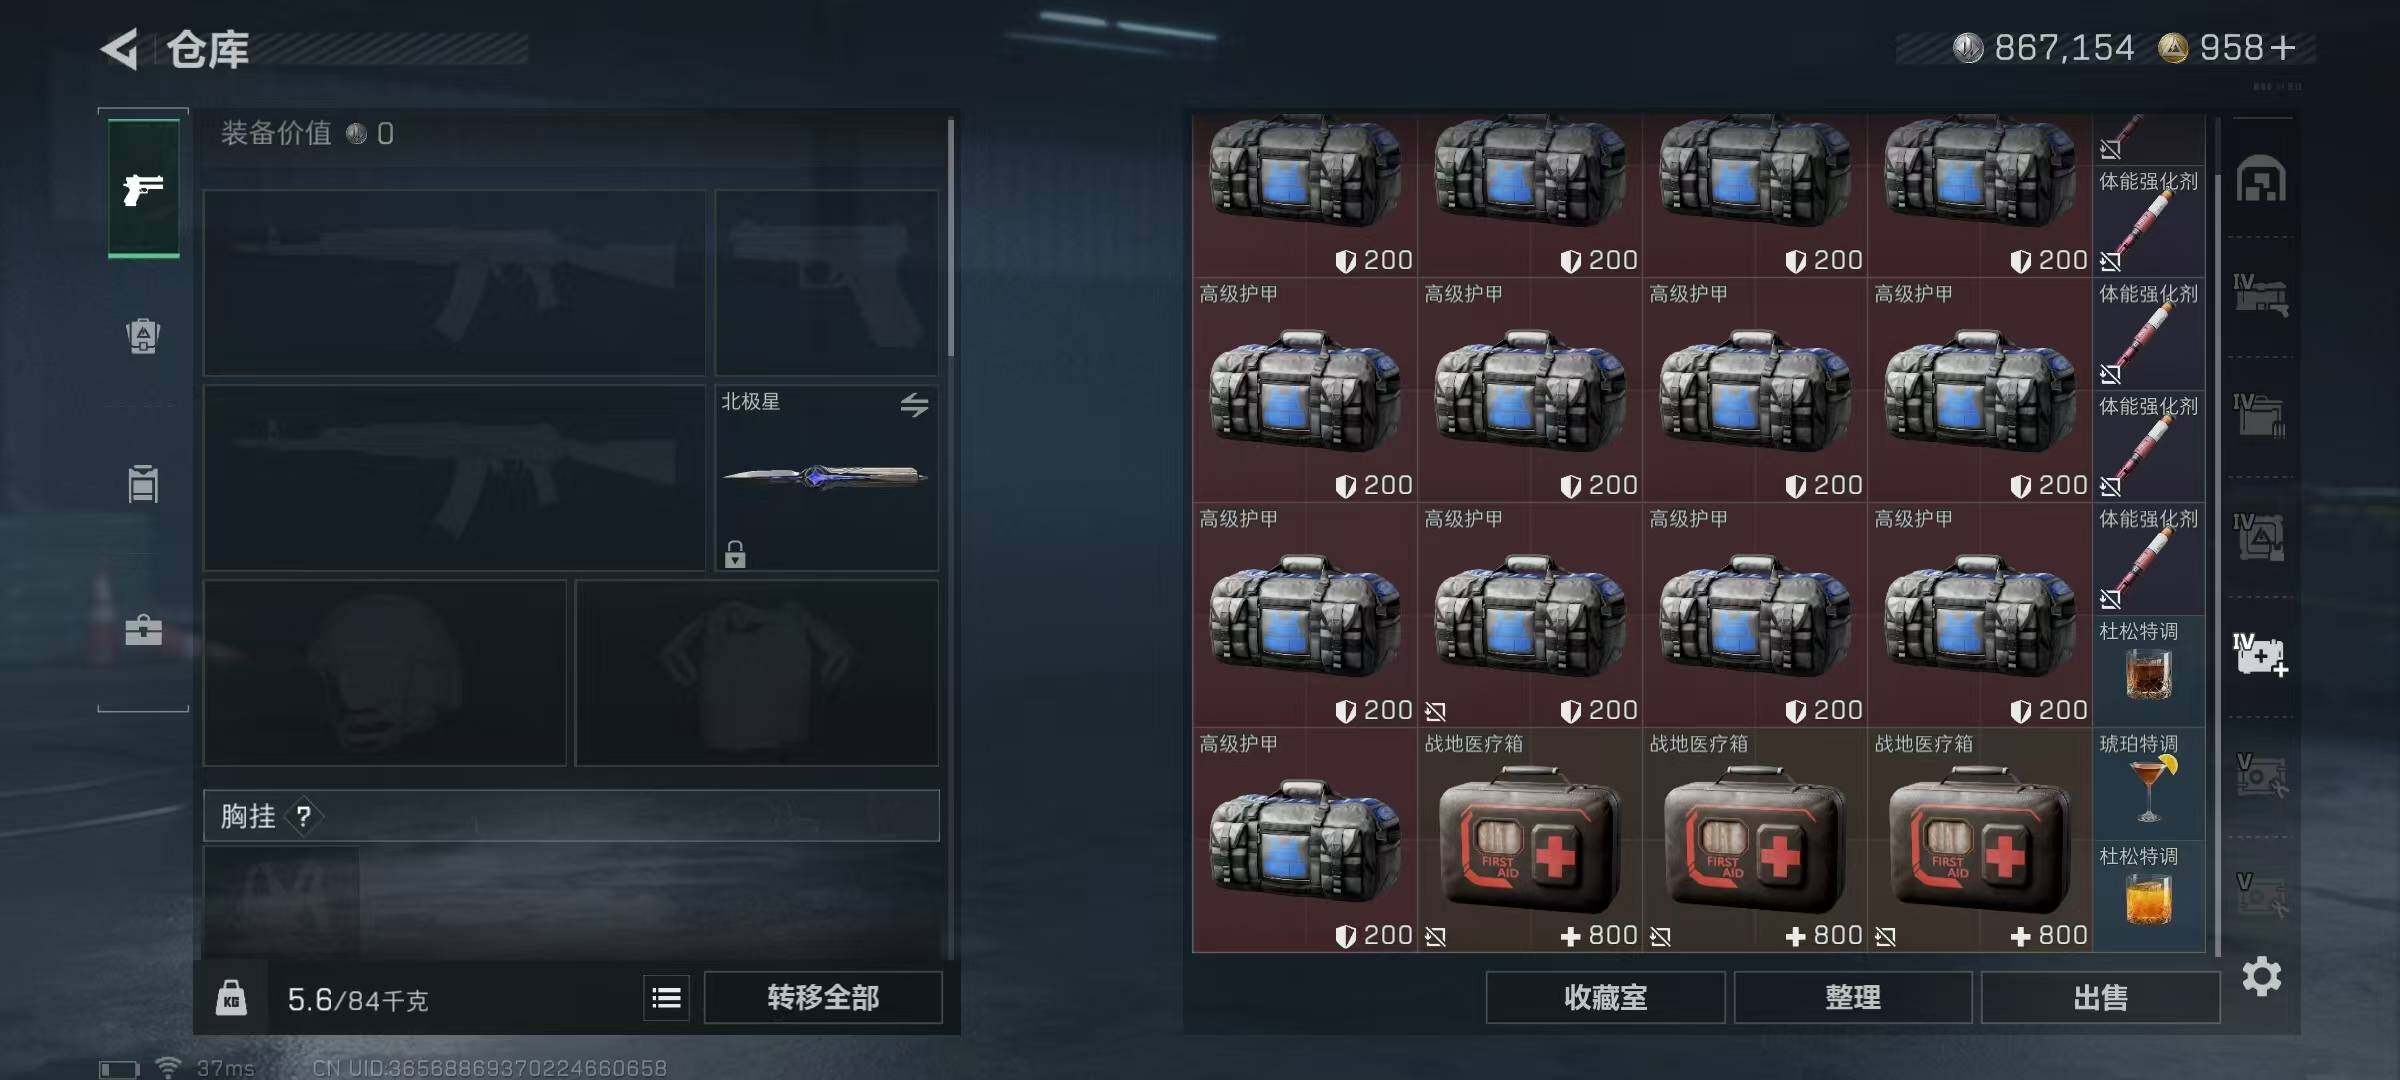Click the lock icon on 北极星 slot
The height and width of the screenshot is (1080, 2400).
[735, 554]
